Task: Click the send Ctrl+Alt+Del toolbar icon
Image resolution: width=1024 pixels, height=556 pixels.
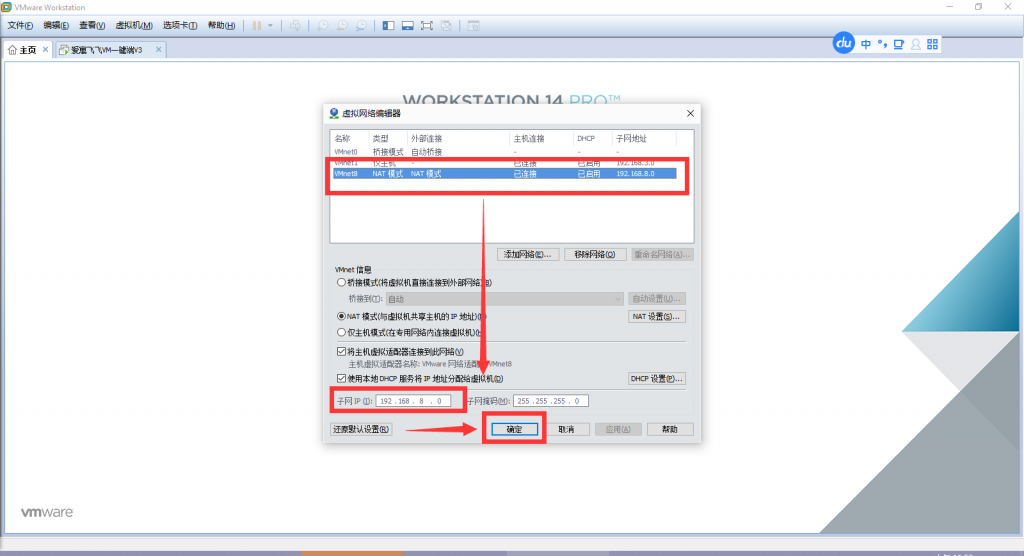Action: coord(295,25)
